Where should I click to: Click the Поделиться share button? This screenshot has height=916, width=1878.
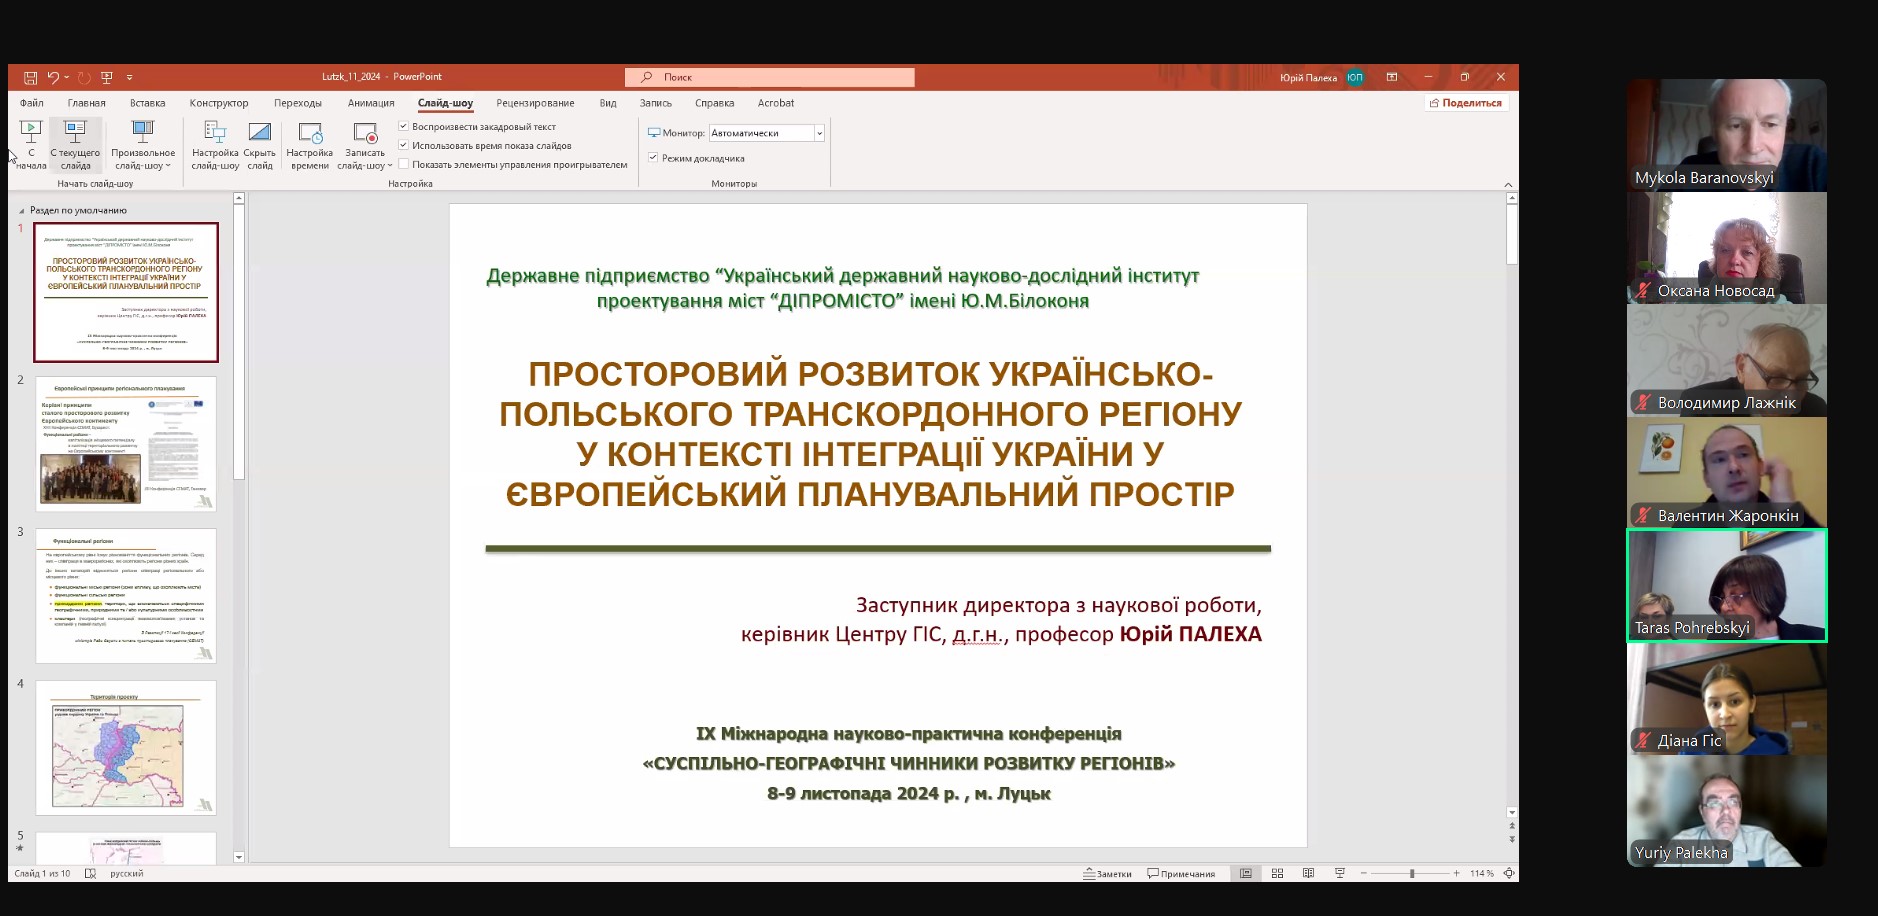coord(1466,103)
